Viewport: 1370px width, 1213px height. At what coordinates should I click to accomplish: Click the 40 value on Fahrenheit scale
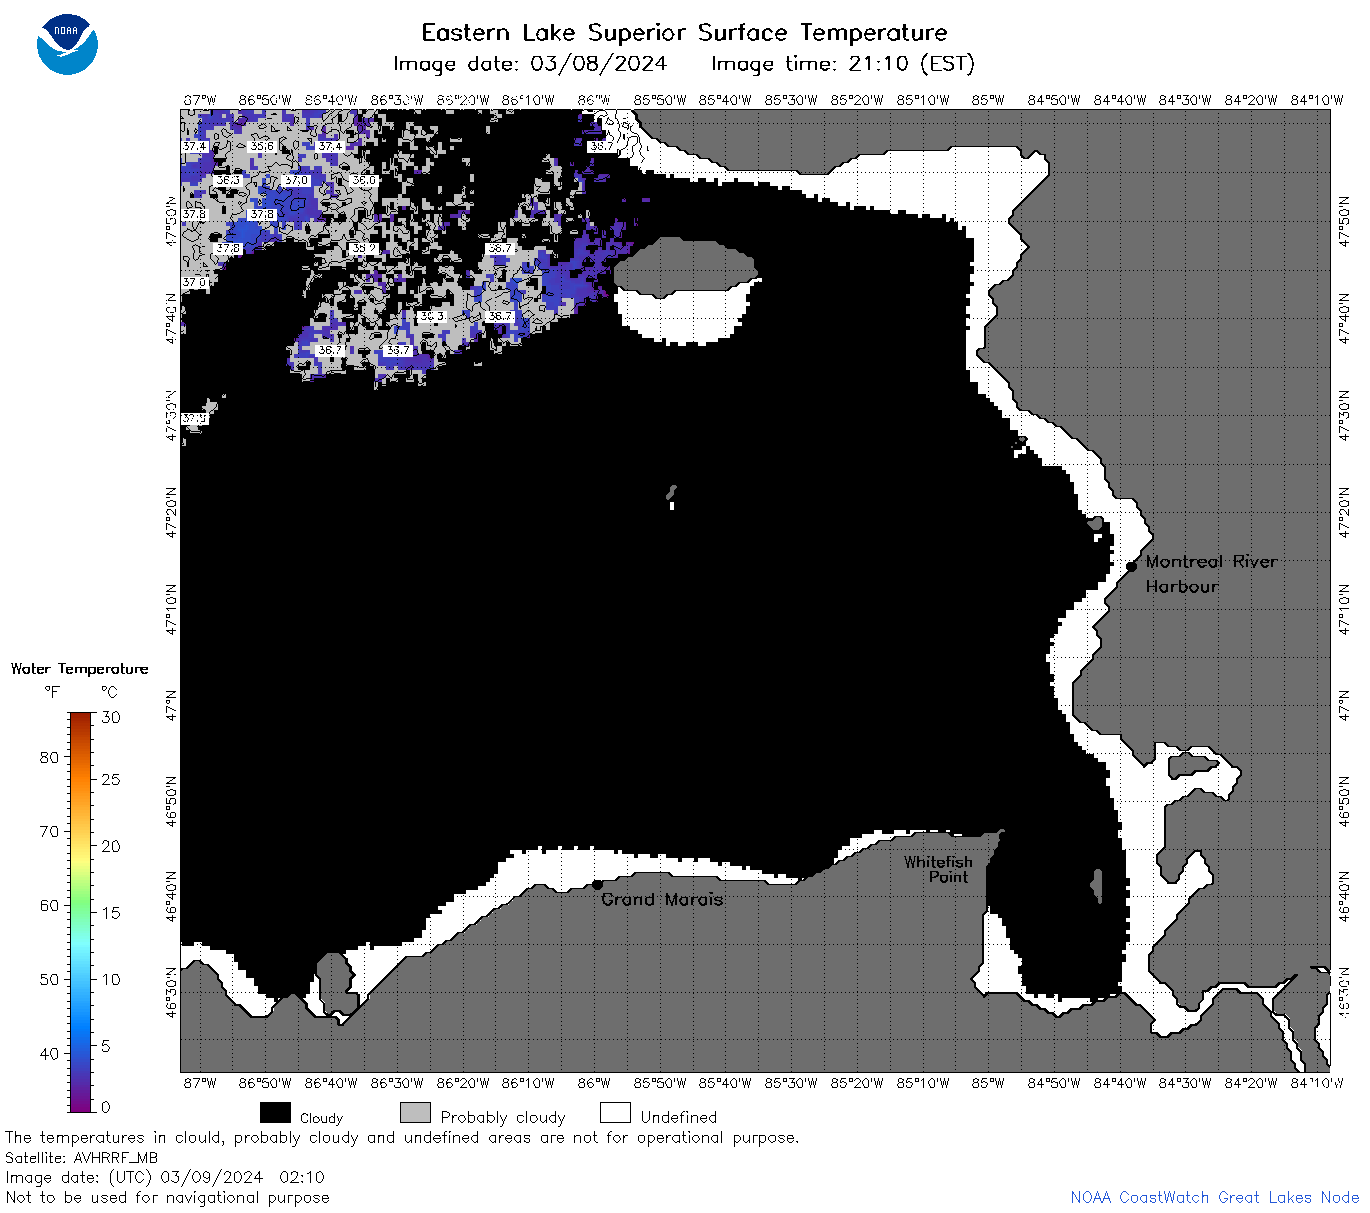49,1053
